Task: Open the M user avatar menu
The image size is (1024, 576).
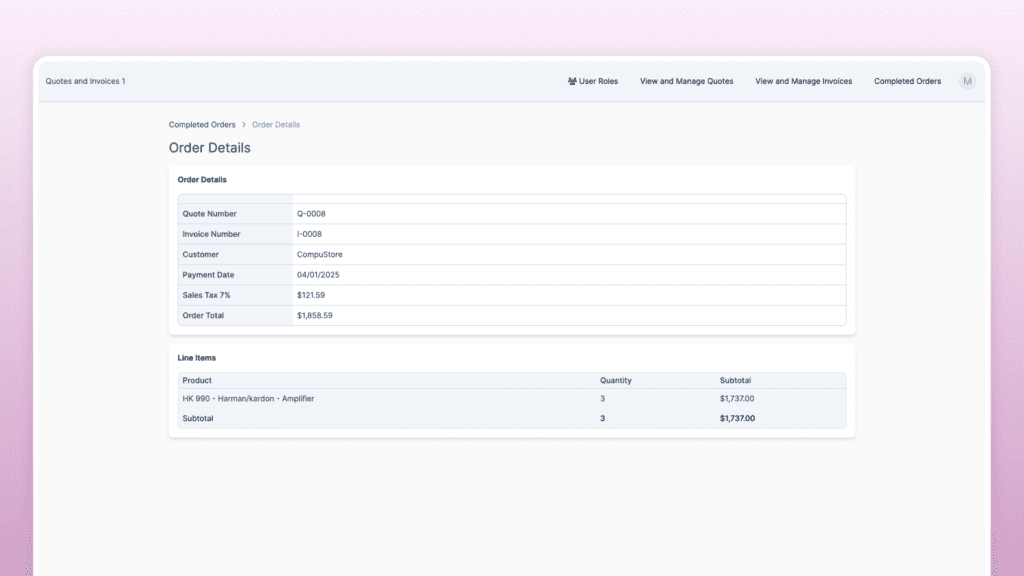Action: coord(967,81)
